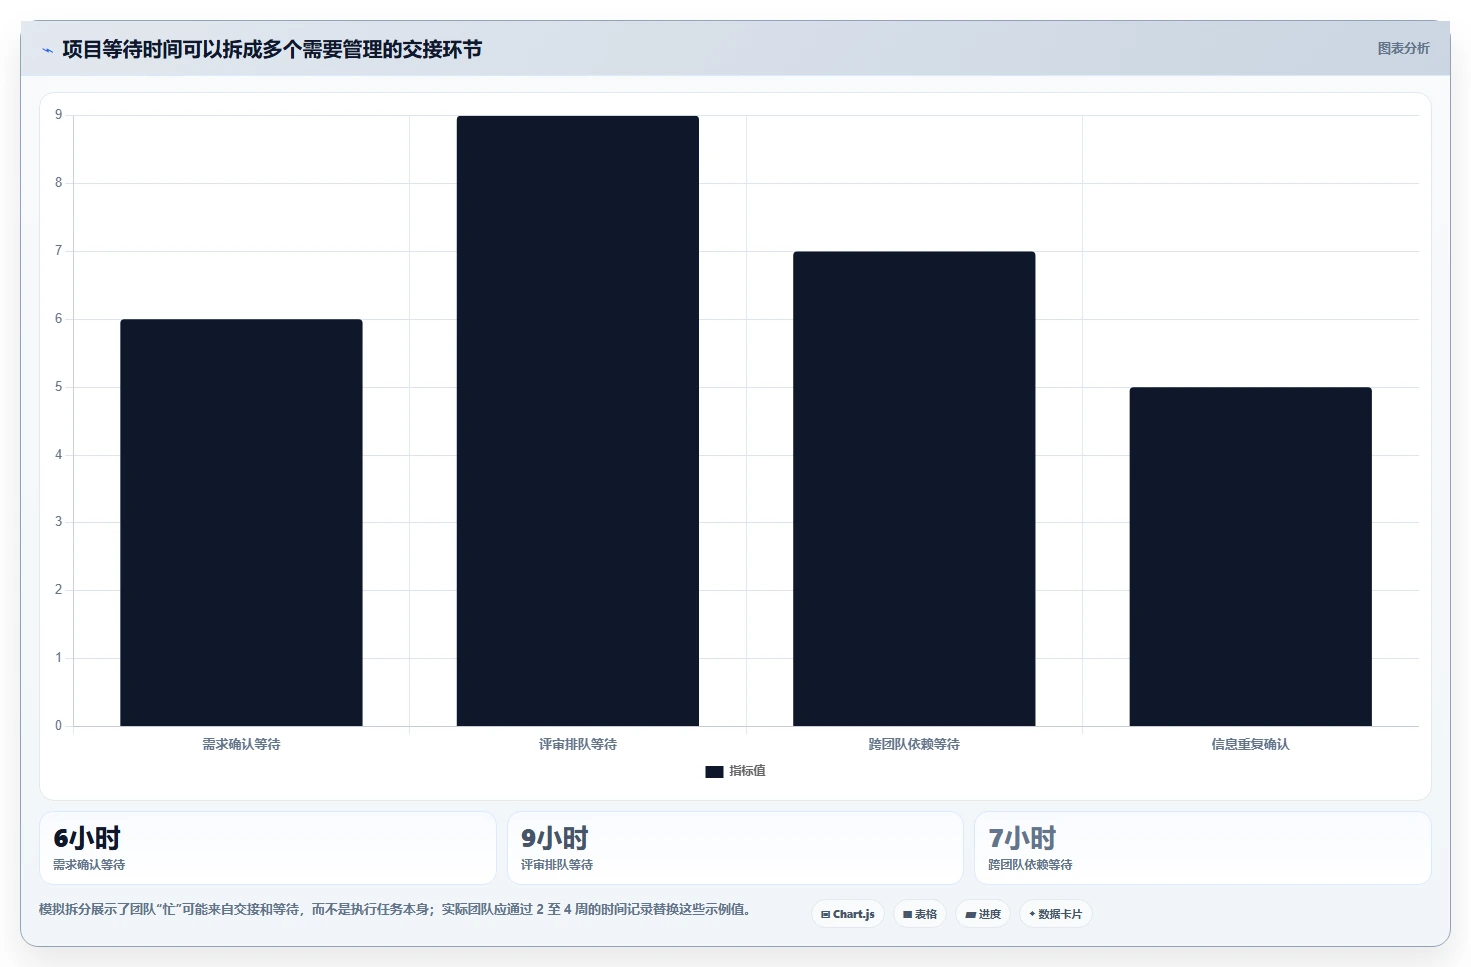
Task: Click the y-axis value 9
Action: pyautogui.click(x=58, y=115)
